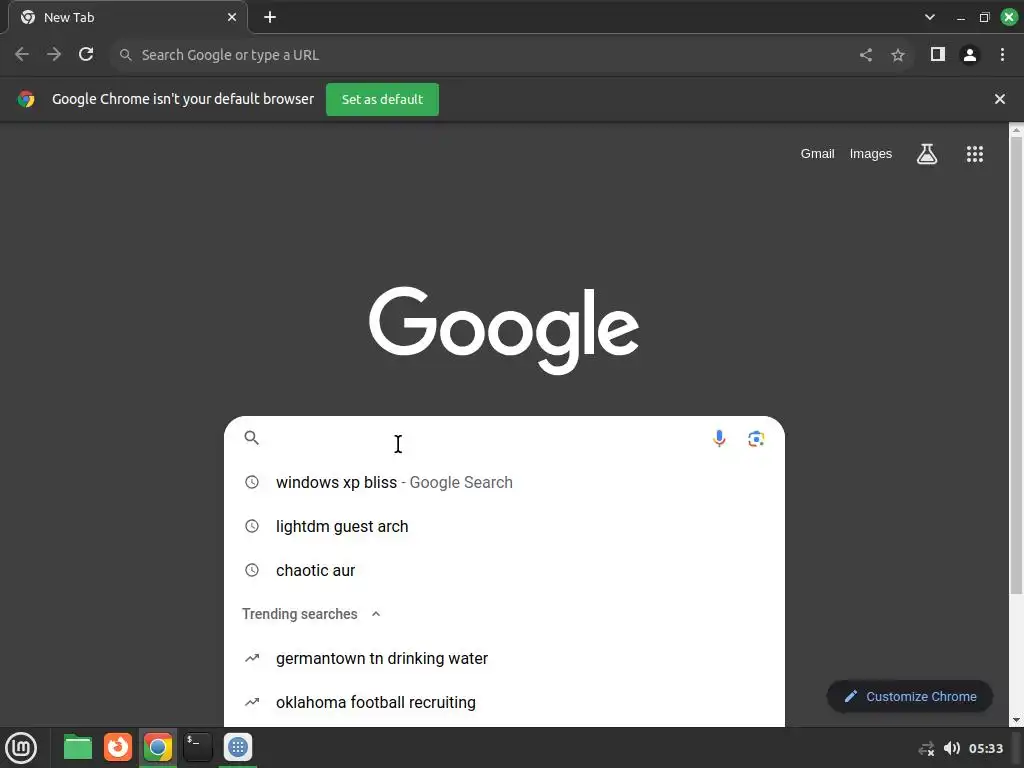This screenshot has height=768, width=1024.
Task: Open Search Labs flask icon
Action: (x=927, y=154)
